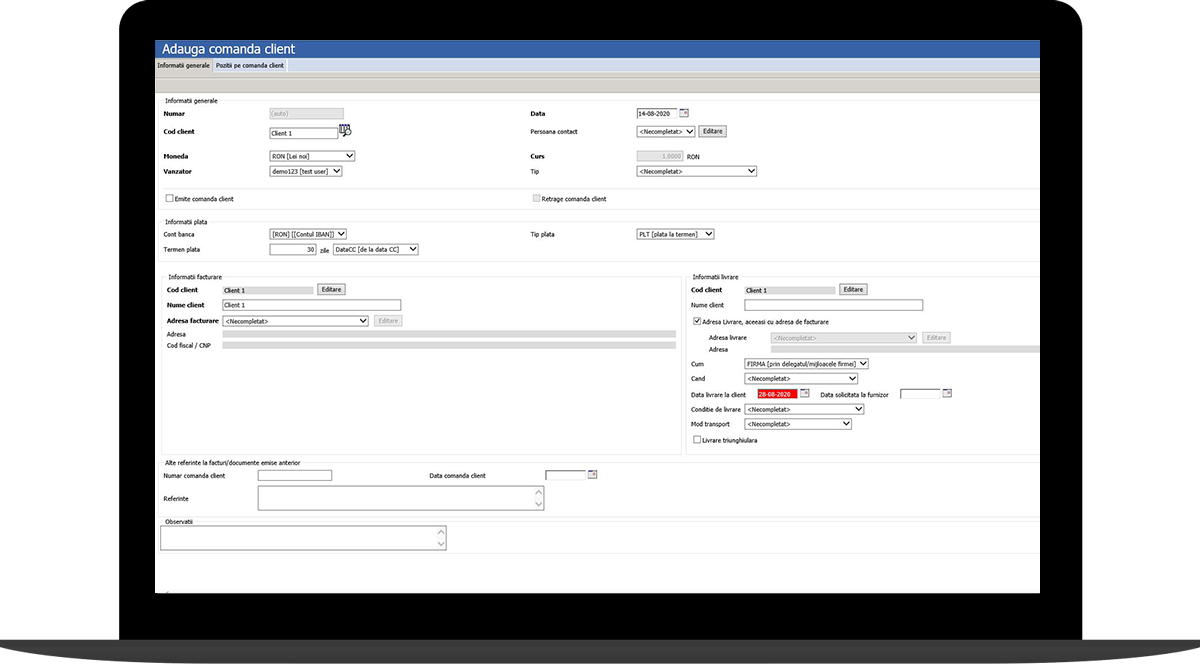Open the Tip plata dropdown

point(675,234)
